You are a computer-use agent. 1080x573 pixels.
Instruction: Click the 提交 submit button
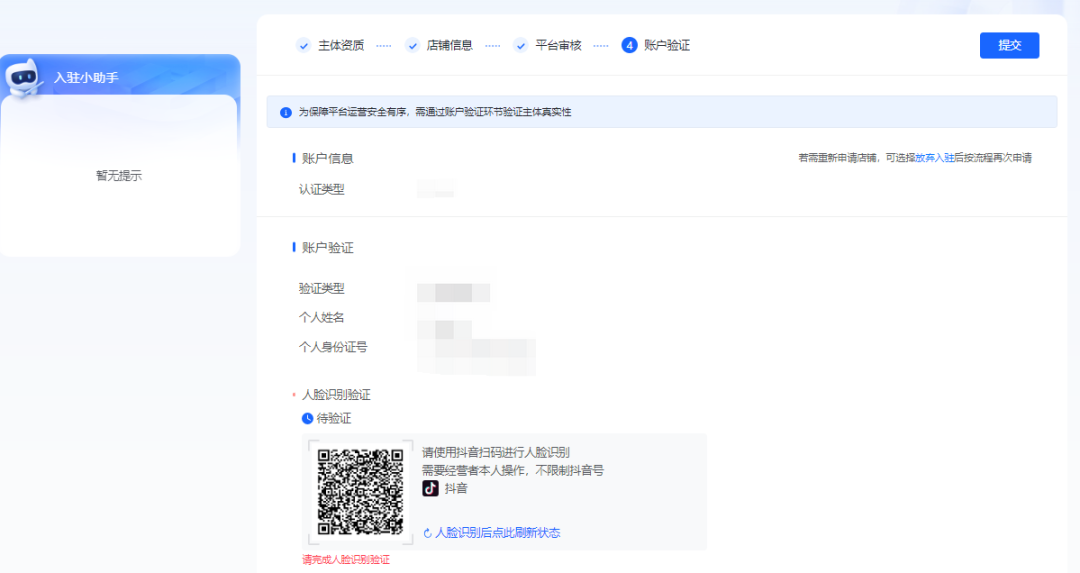pos(1009,45)
